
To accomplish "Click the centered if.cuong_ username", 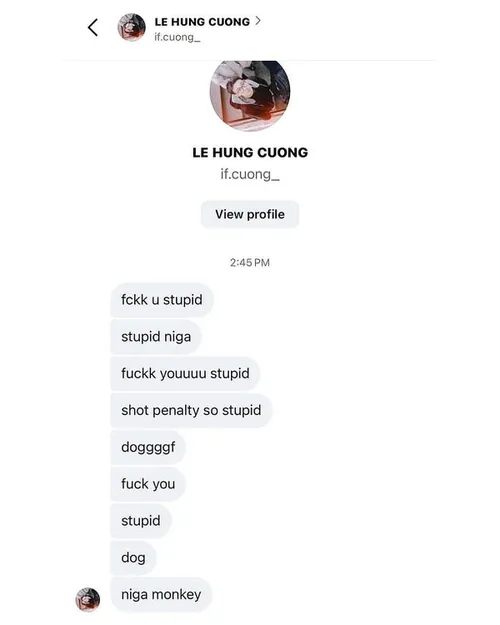I will click(x=250, y=175).
